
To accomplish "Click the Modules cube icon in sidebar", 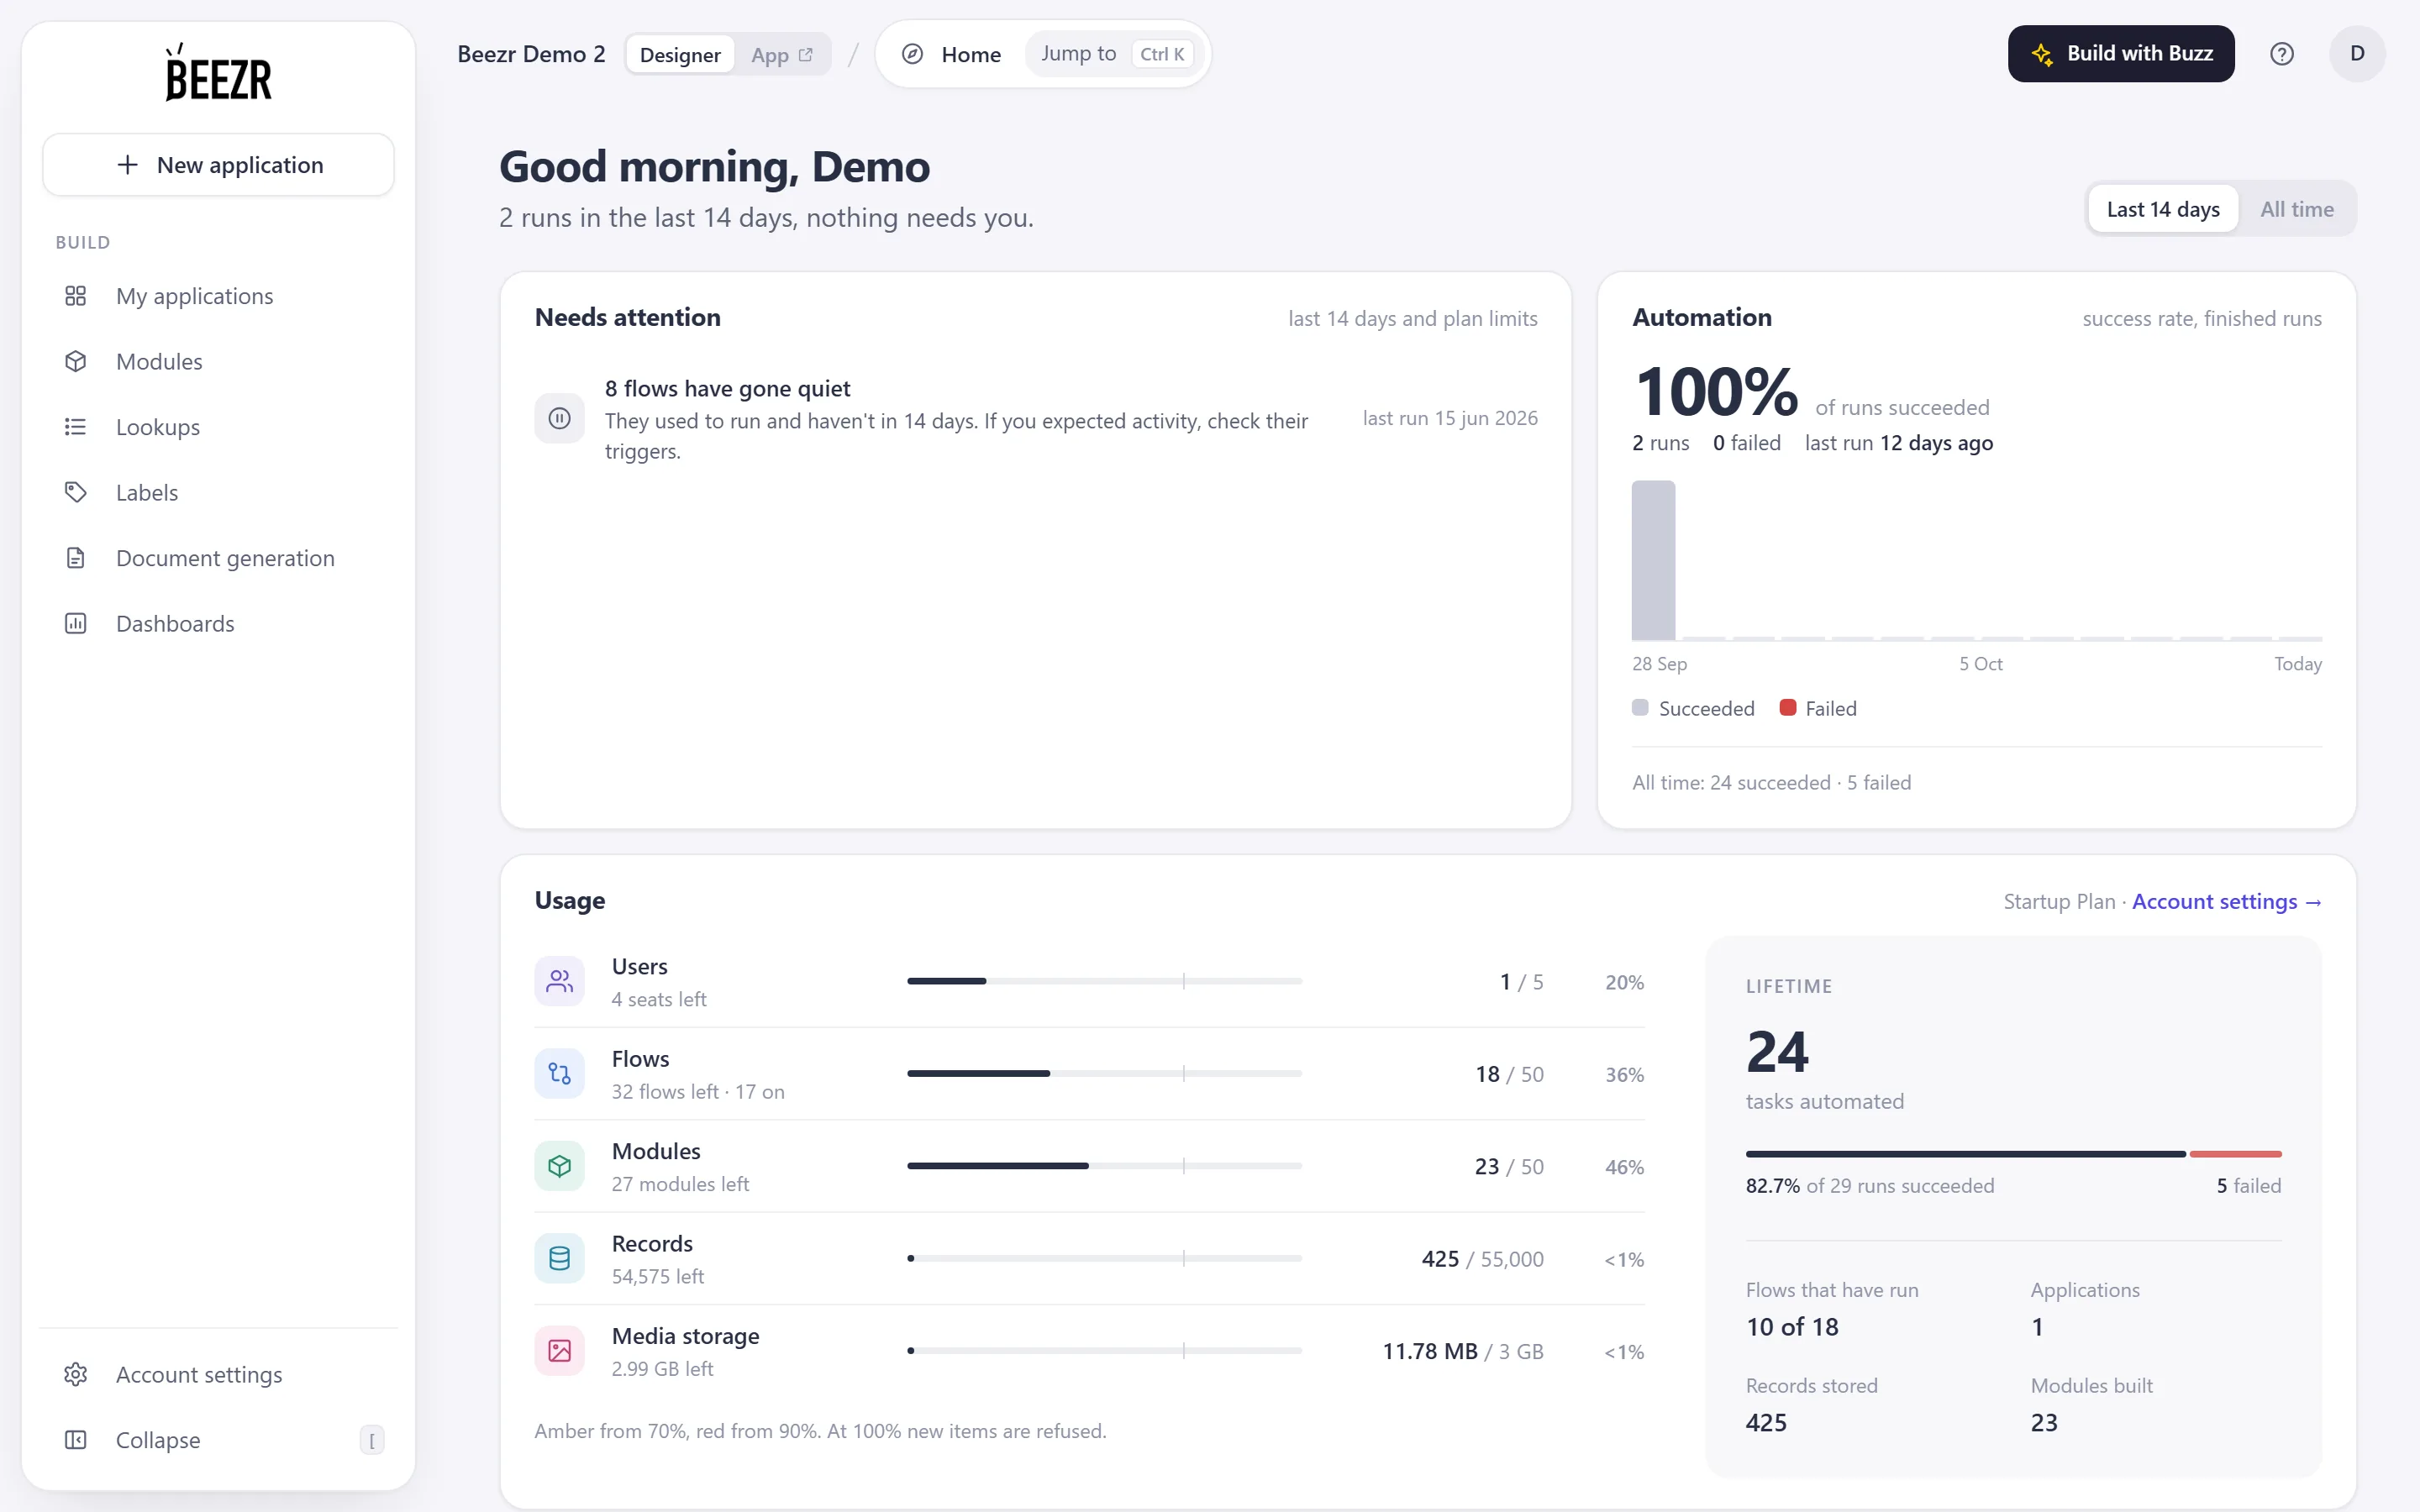I will pyautogui.click(x=76, y=361).
